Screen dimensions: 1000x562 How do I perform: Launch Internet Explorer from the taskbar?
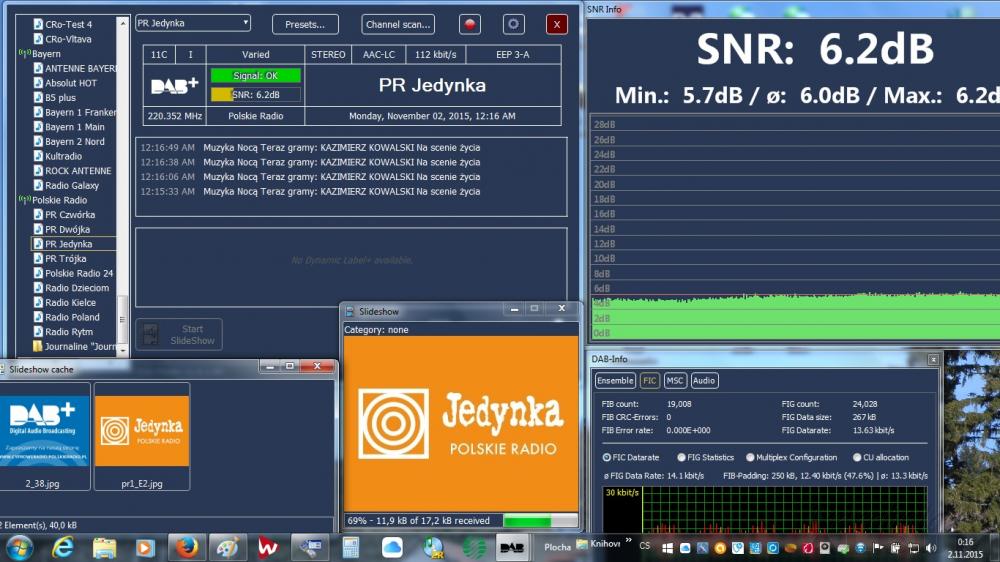[62, 548]
